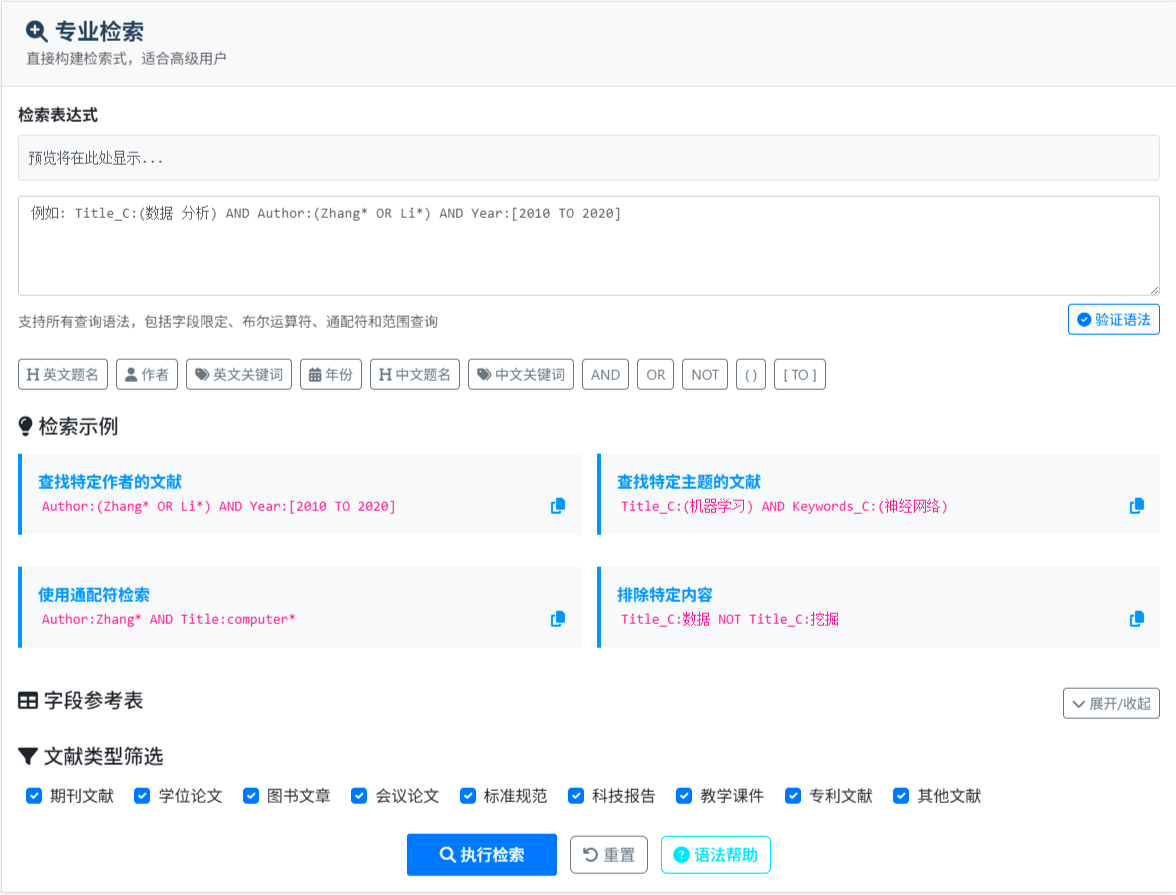Click the Title_C:(机器学习) AND Keywords_C:(神经网络) expression
The height and width of the screenshot is (895, 1176).
pyautogui.click(x=784, y=506)
